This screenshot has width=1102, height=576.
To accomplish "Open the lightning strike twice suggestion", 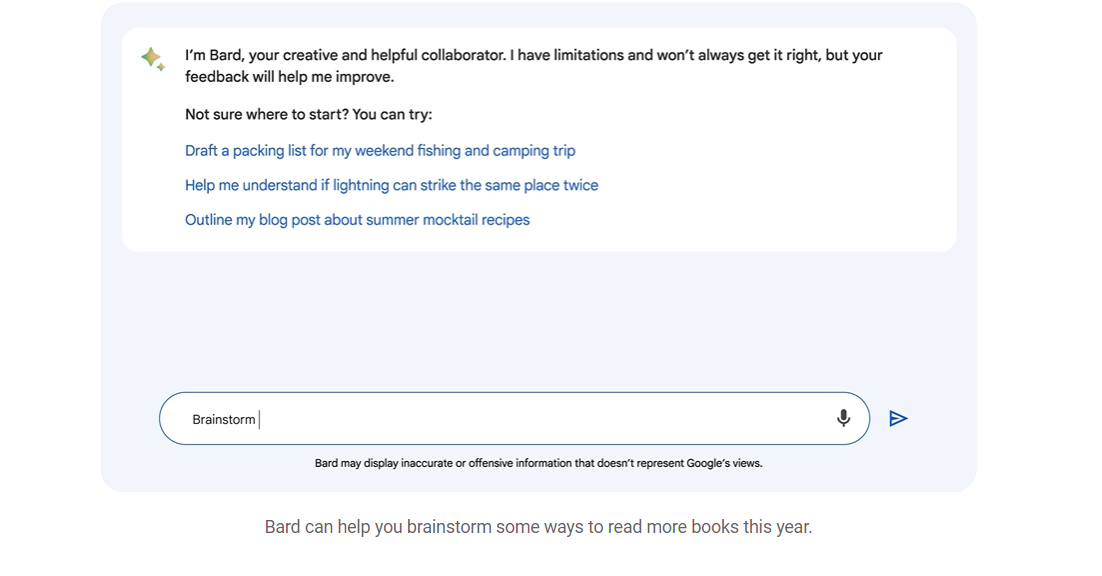I will (x=391, y=185).
